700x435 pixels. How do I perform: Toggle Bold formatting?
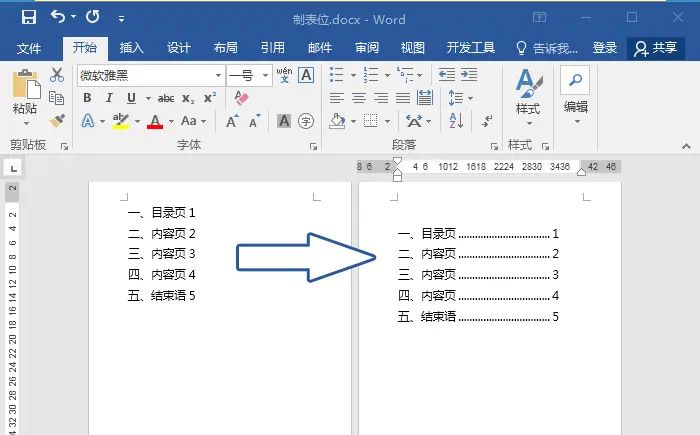(x=88, y=98)
